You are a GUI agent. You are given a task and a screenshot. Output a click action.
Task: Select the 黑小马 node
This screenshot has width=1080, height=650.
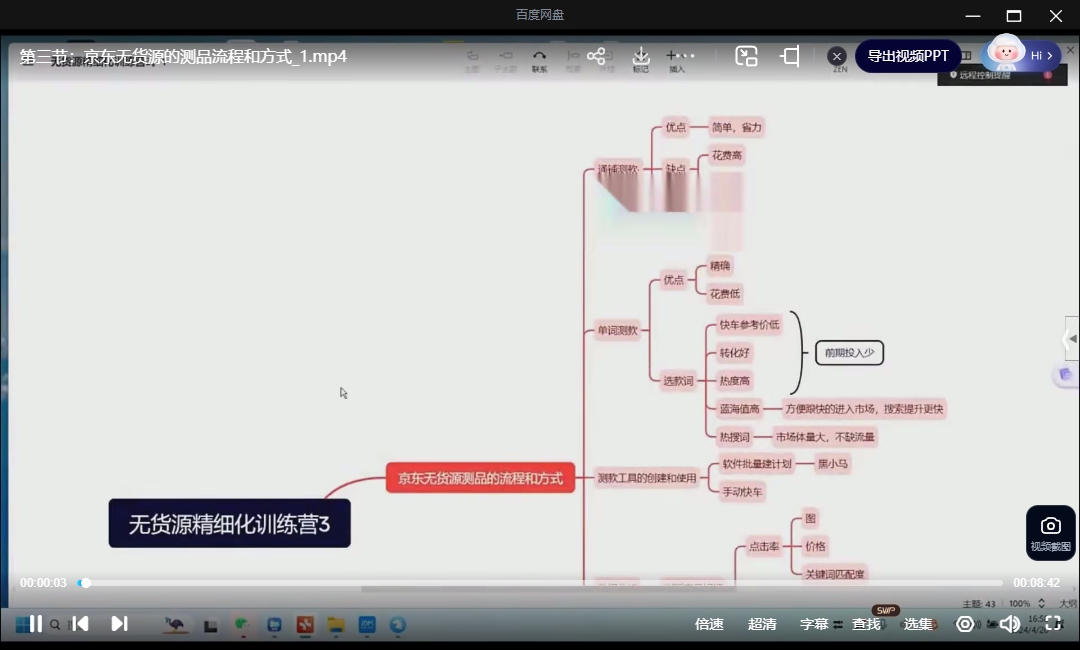pos(833,464)
